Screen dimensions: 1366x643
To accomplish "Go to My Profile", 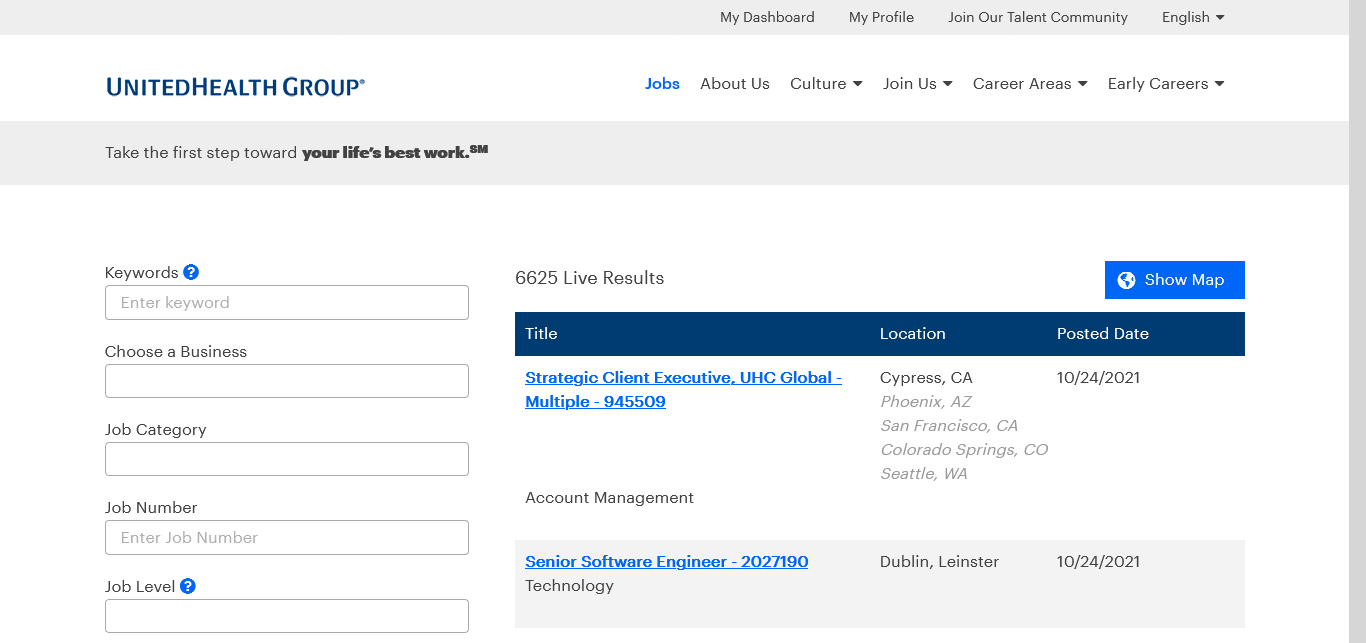I will 881,17.
